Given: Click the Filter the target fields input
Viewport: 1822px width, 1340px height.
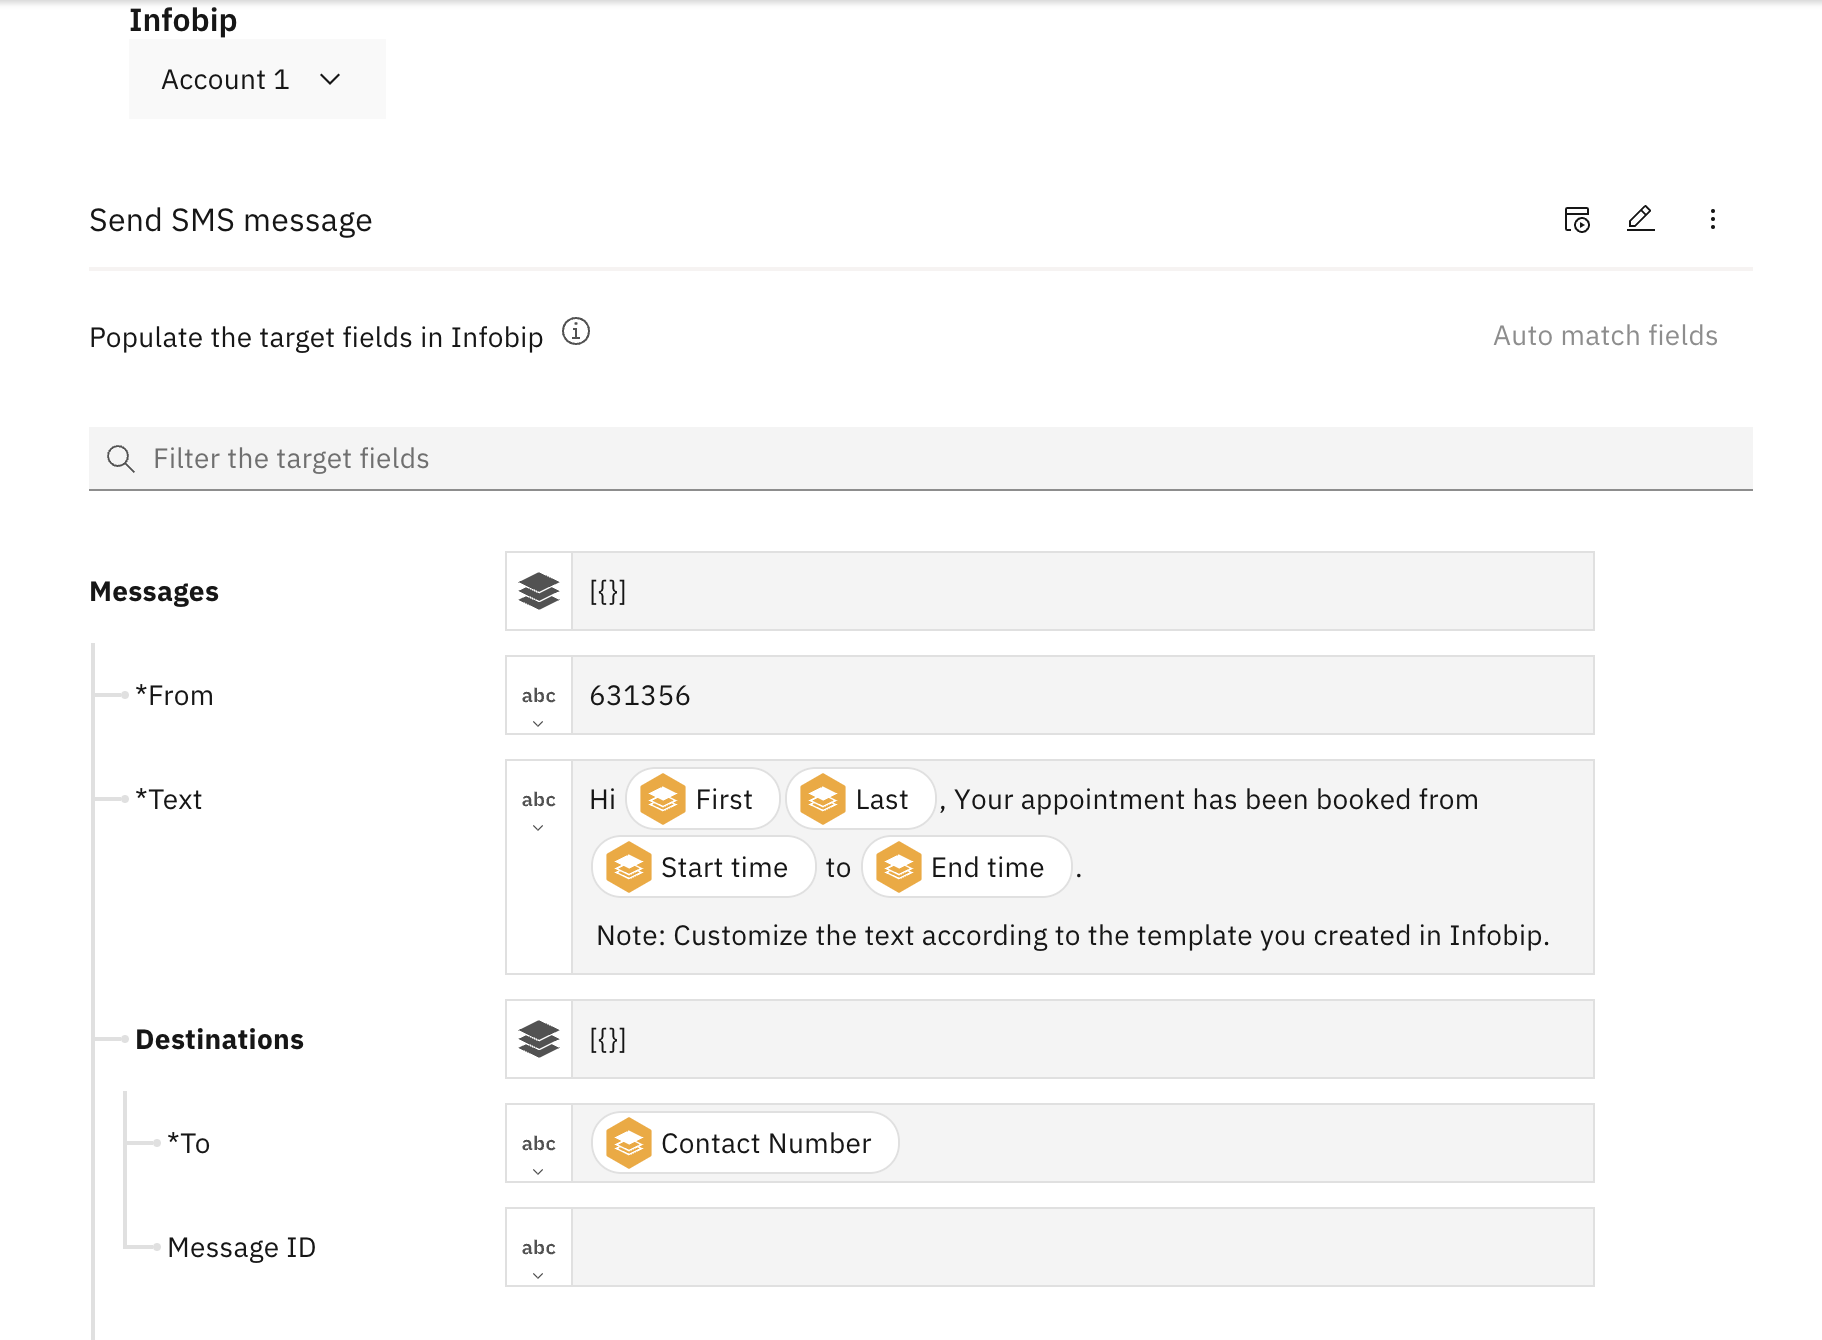Looking at the screenshot, I should click(x=920, y=458).
